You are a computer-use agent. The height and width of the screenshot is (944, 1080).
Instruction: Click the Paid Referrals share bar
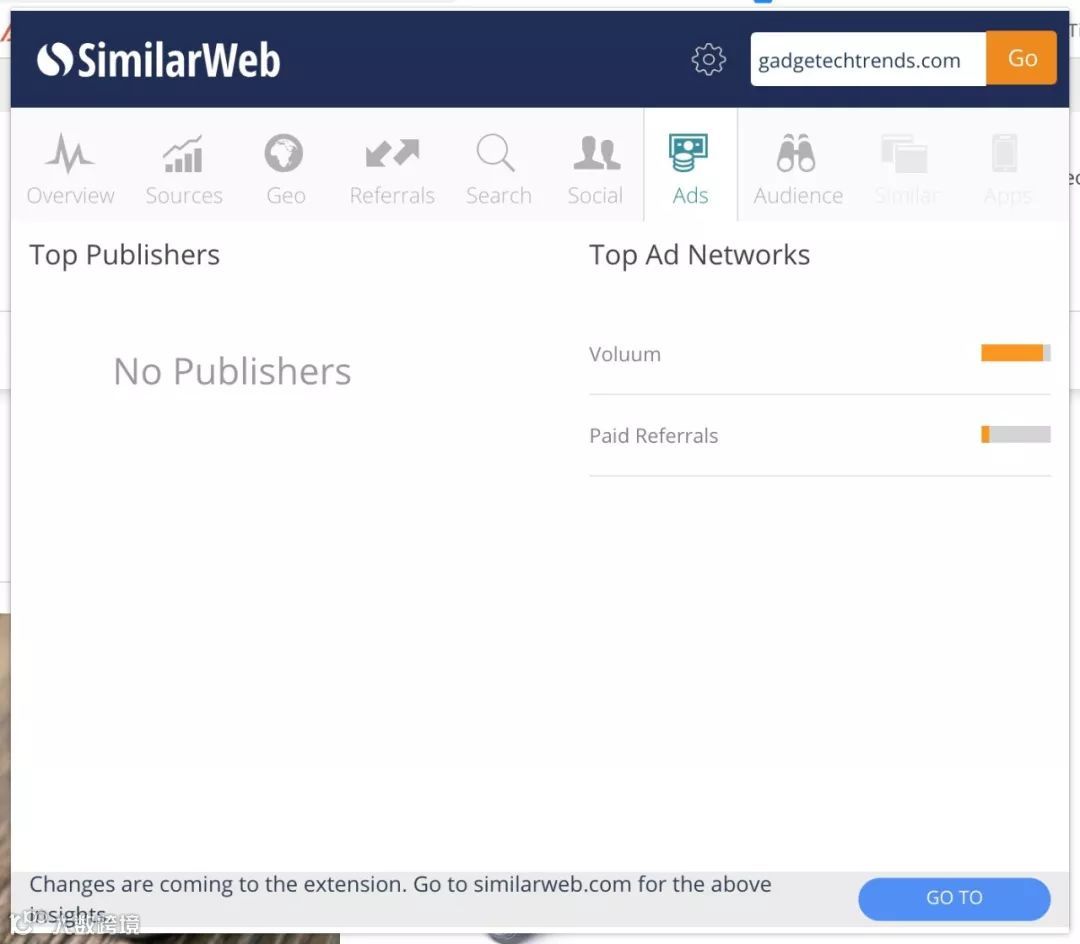1015,434
